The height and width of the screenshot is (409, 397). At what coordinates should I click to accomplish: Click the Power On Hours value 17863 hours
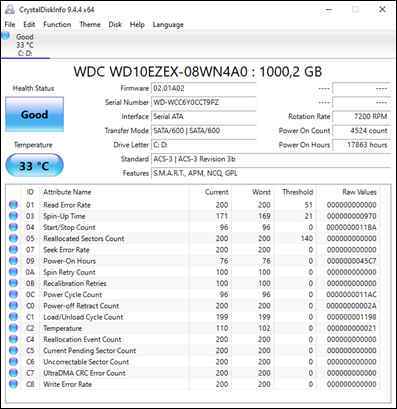click(x=361, y=145)
